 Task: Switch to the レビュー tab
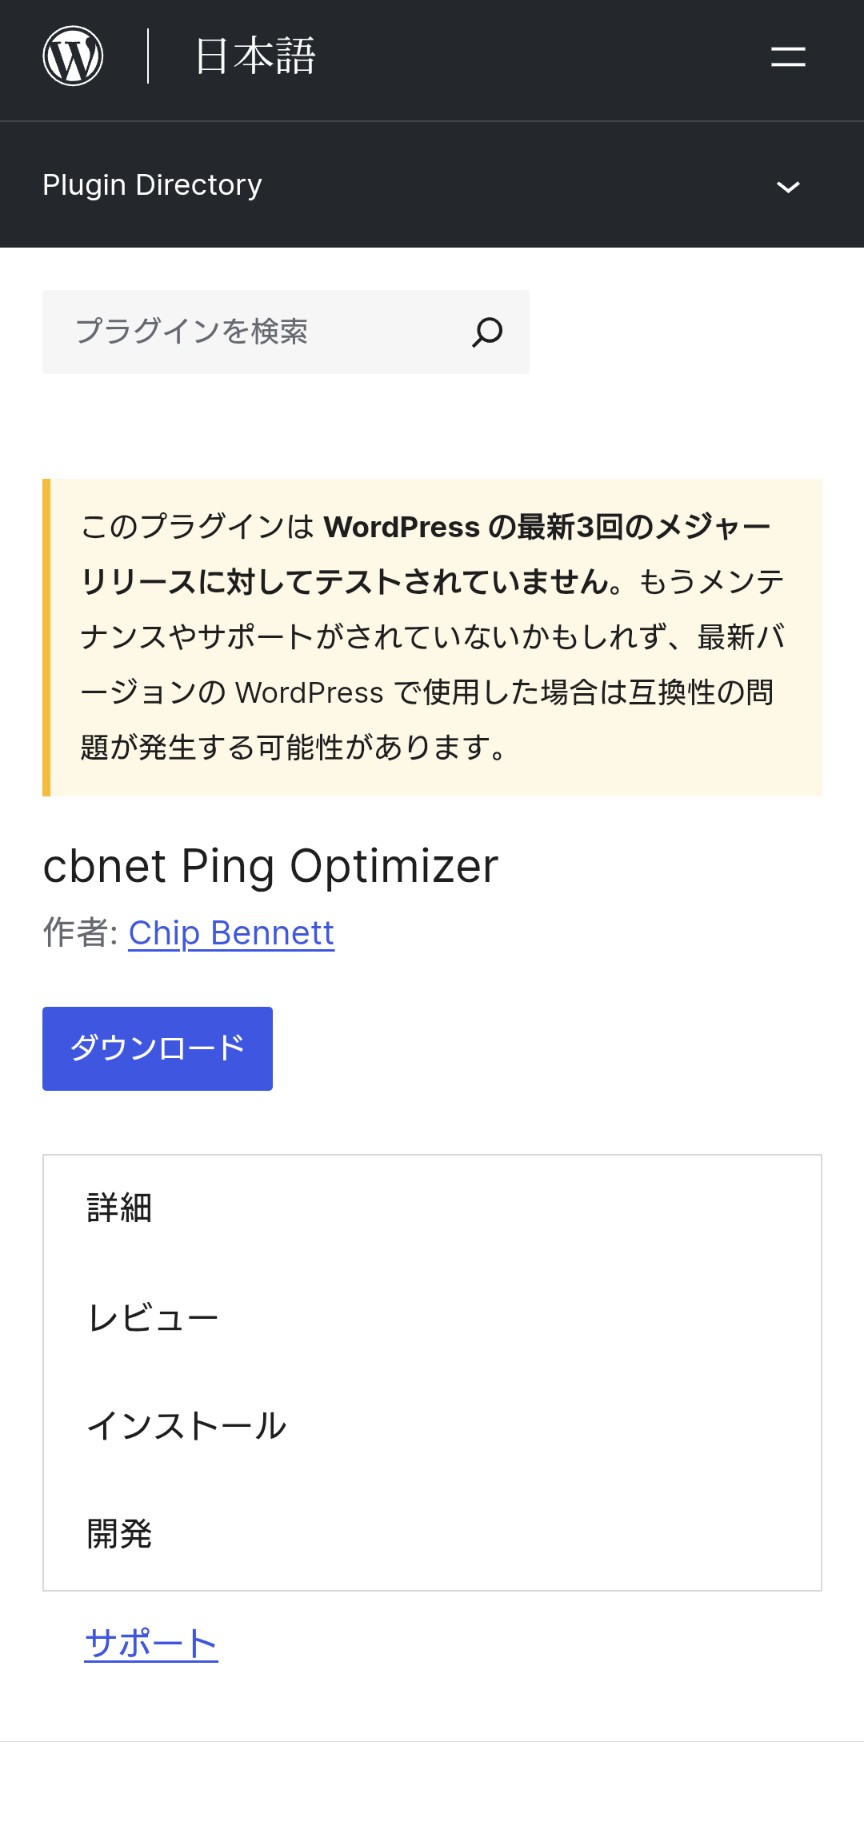click(153, 1318)
